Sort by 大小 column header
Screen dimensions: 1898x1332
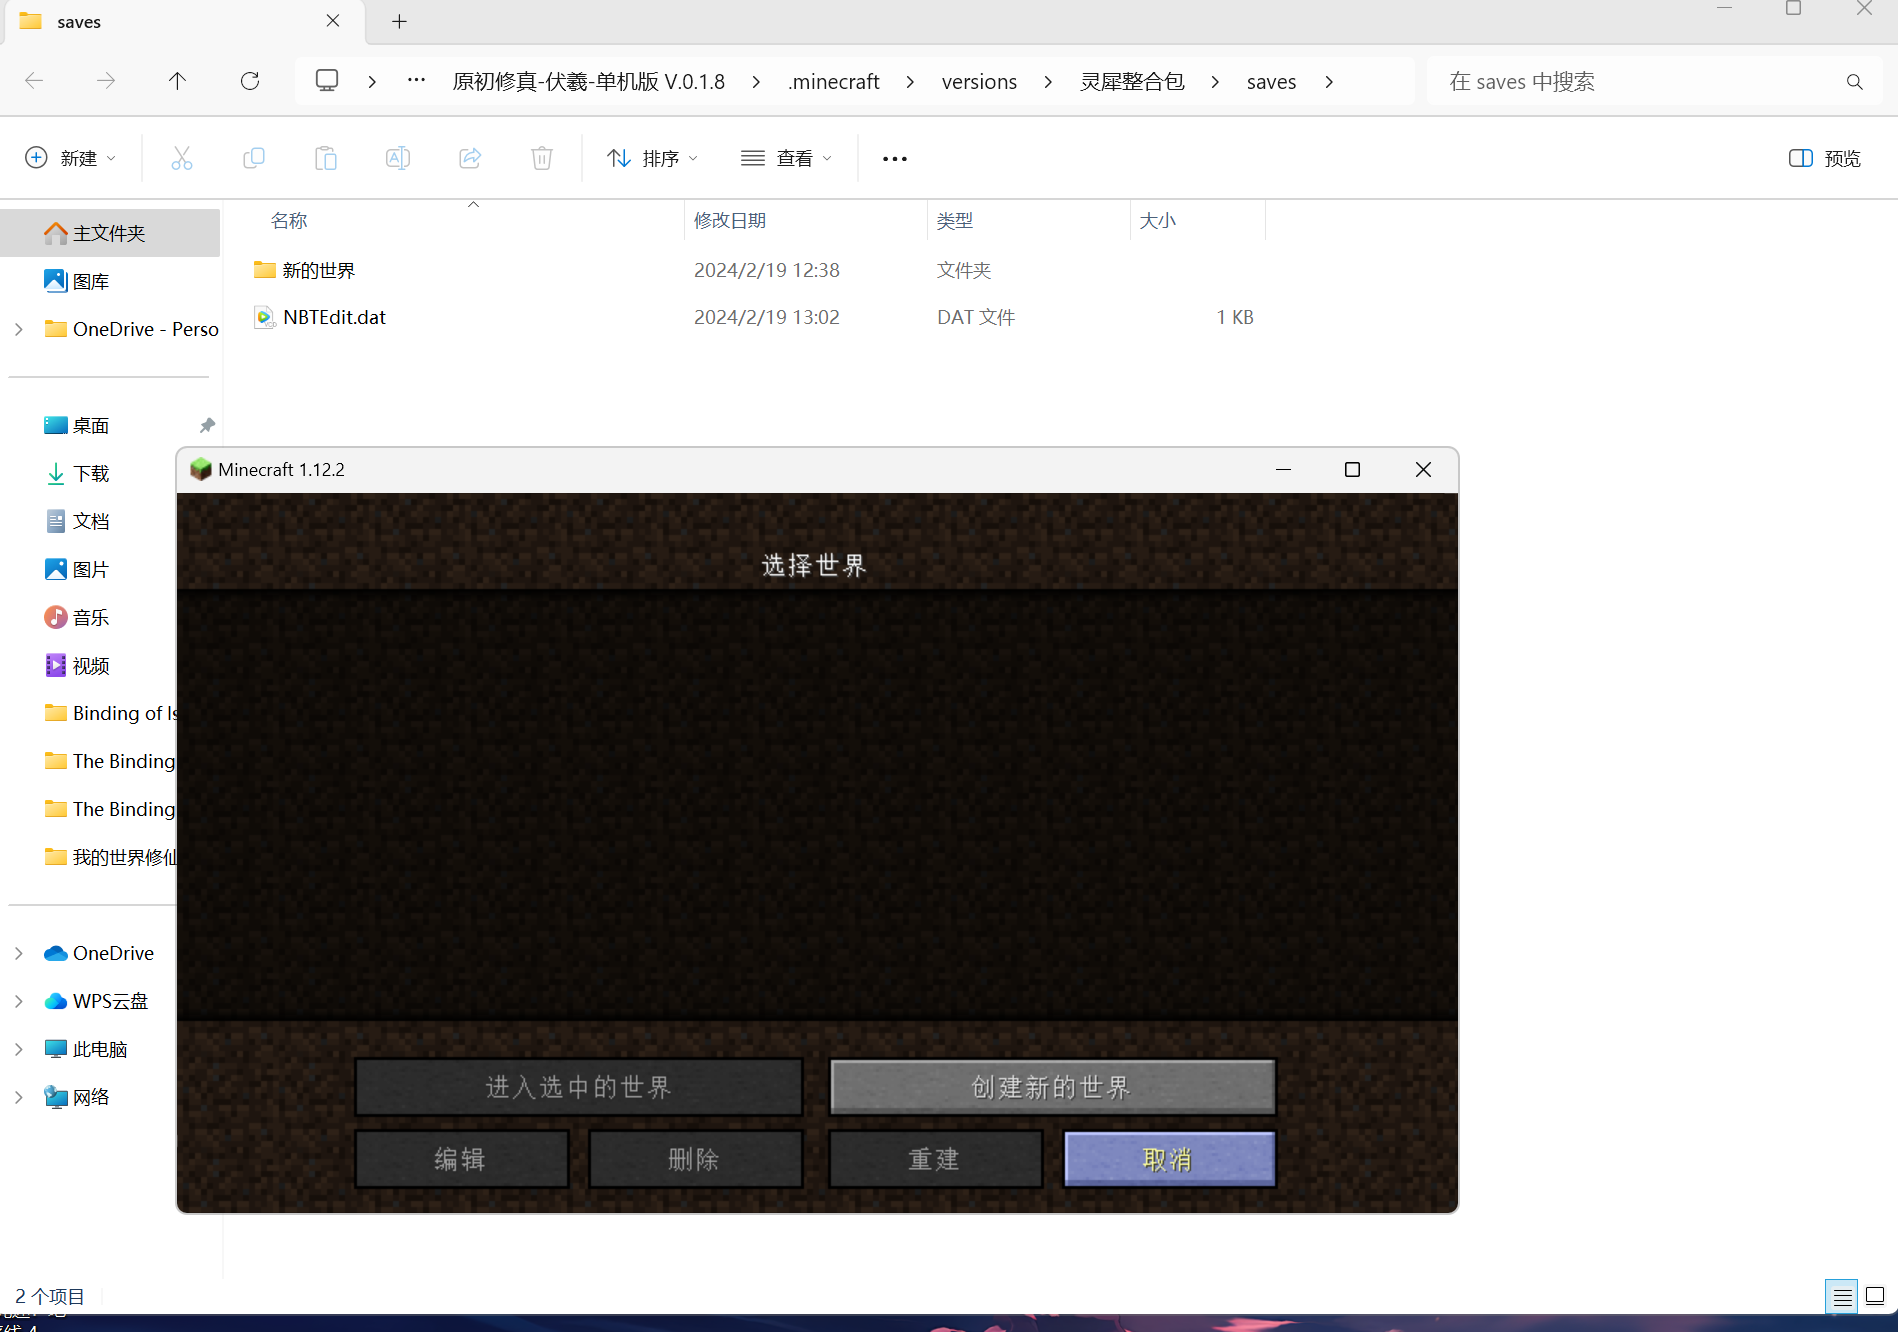[1158, 220]
